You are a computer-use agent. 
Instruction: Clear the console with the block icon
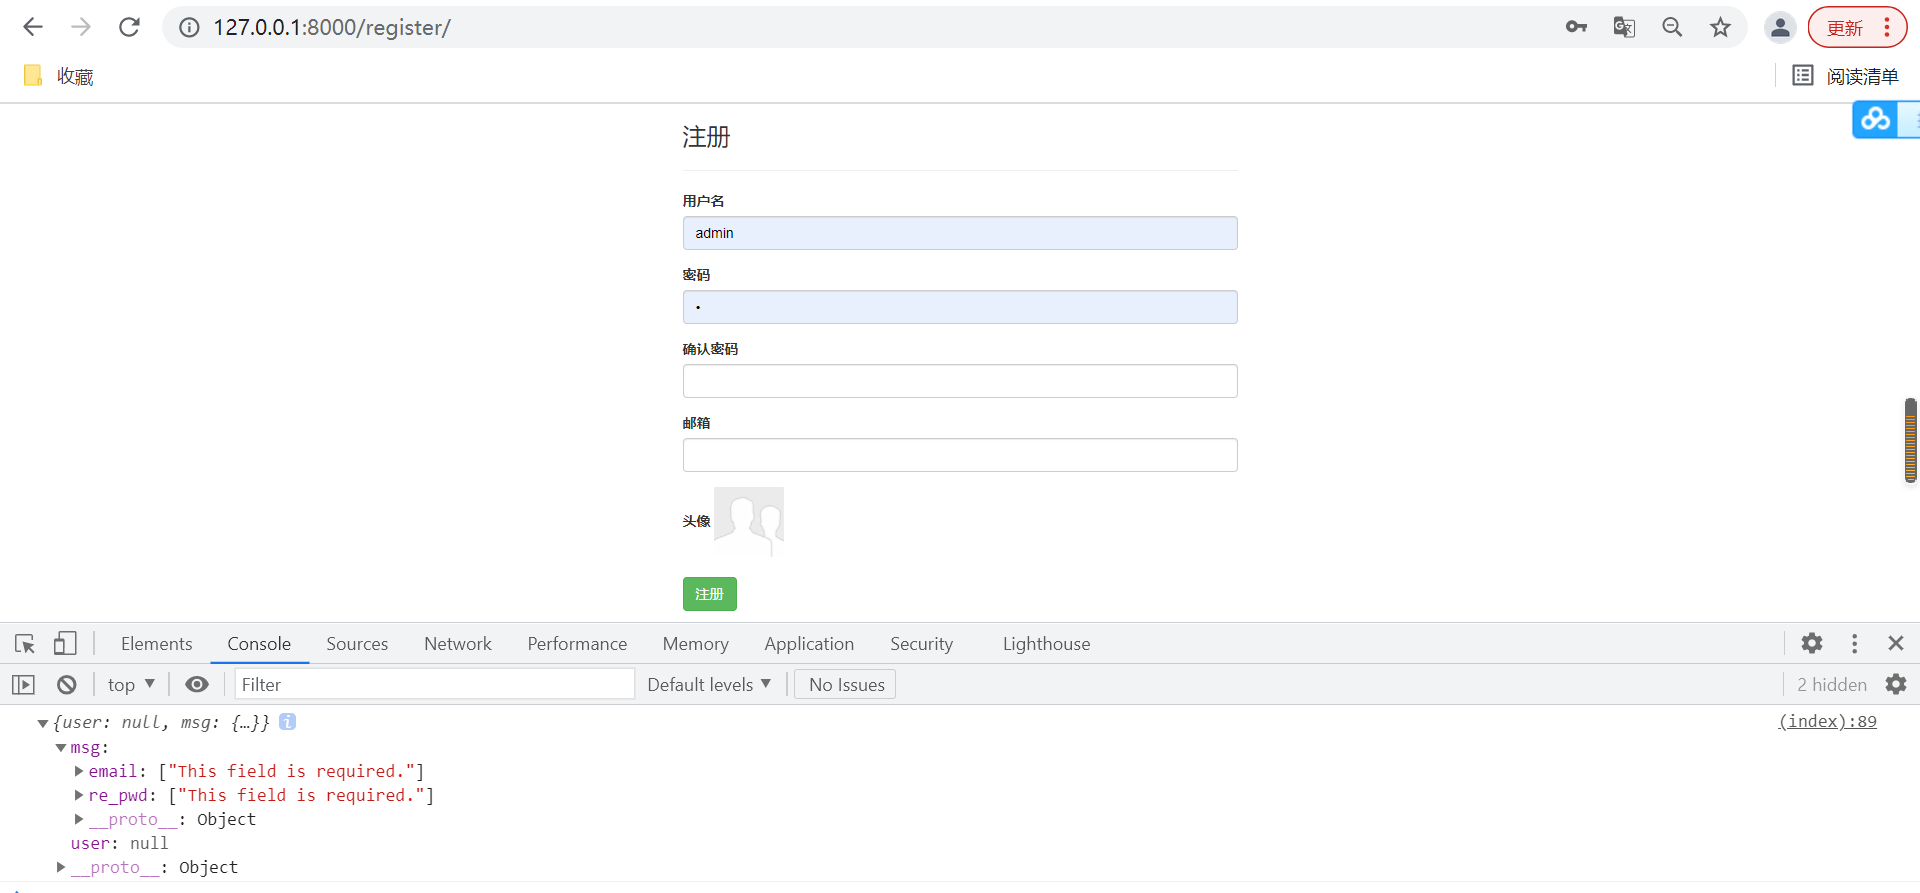(x=67, y=685)
